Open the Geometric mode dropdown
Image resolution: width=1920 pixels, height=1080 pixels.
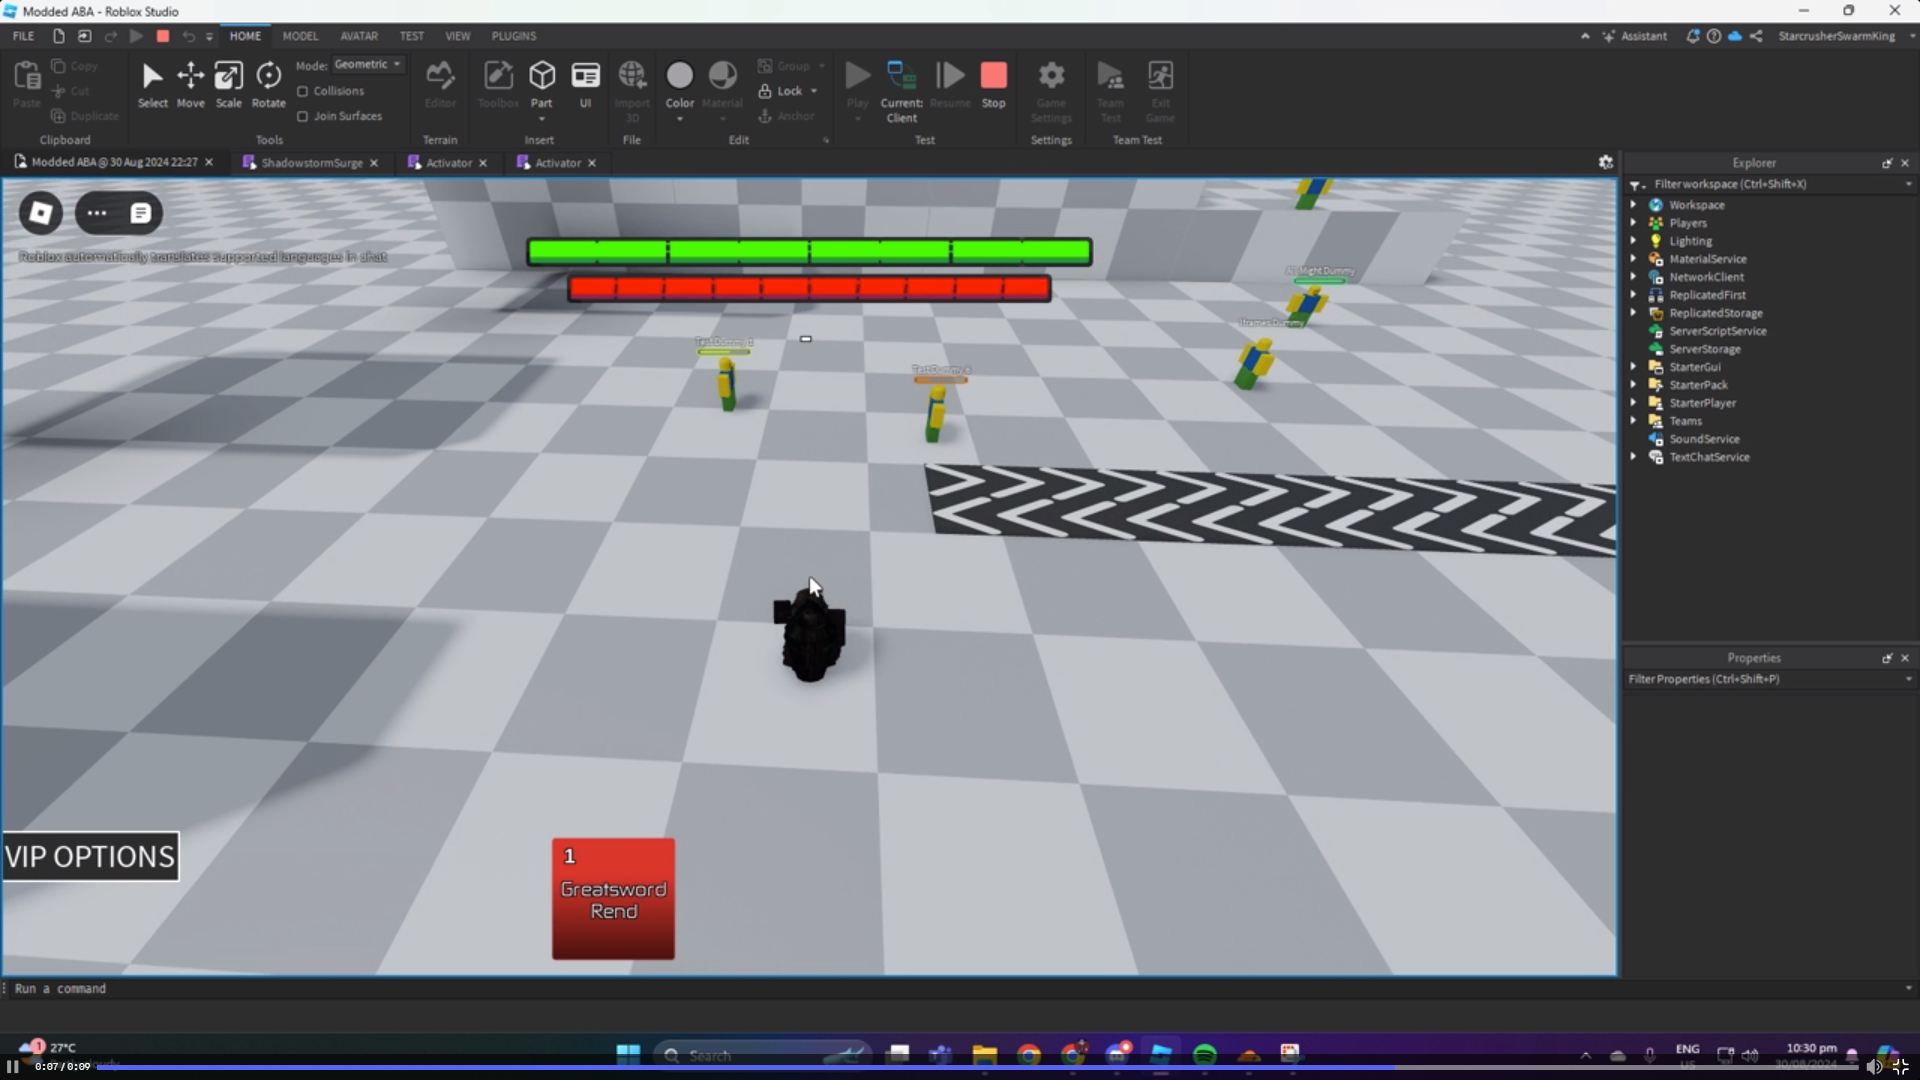(x=368, y=64)
